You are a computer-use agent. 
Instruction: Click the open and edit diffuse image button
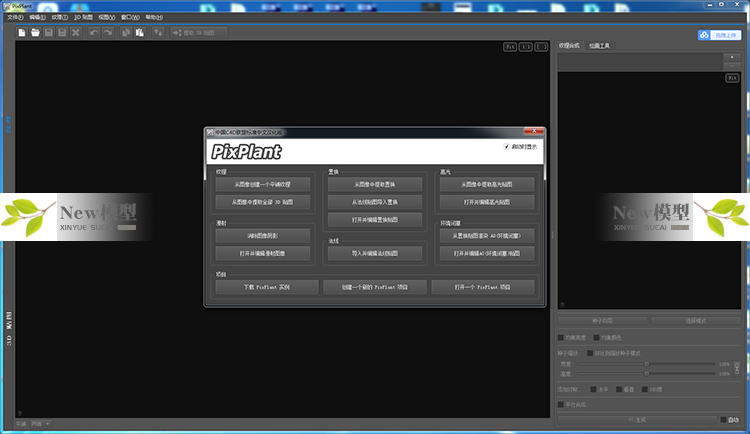263,253
